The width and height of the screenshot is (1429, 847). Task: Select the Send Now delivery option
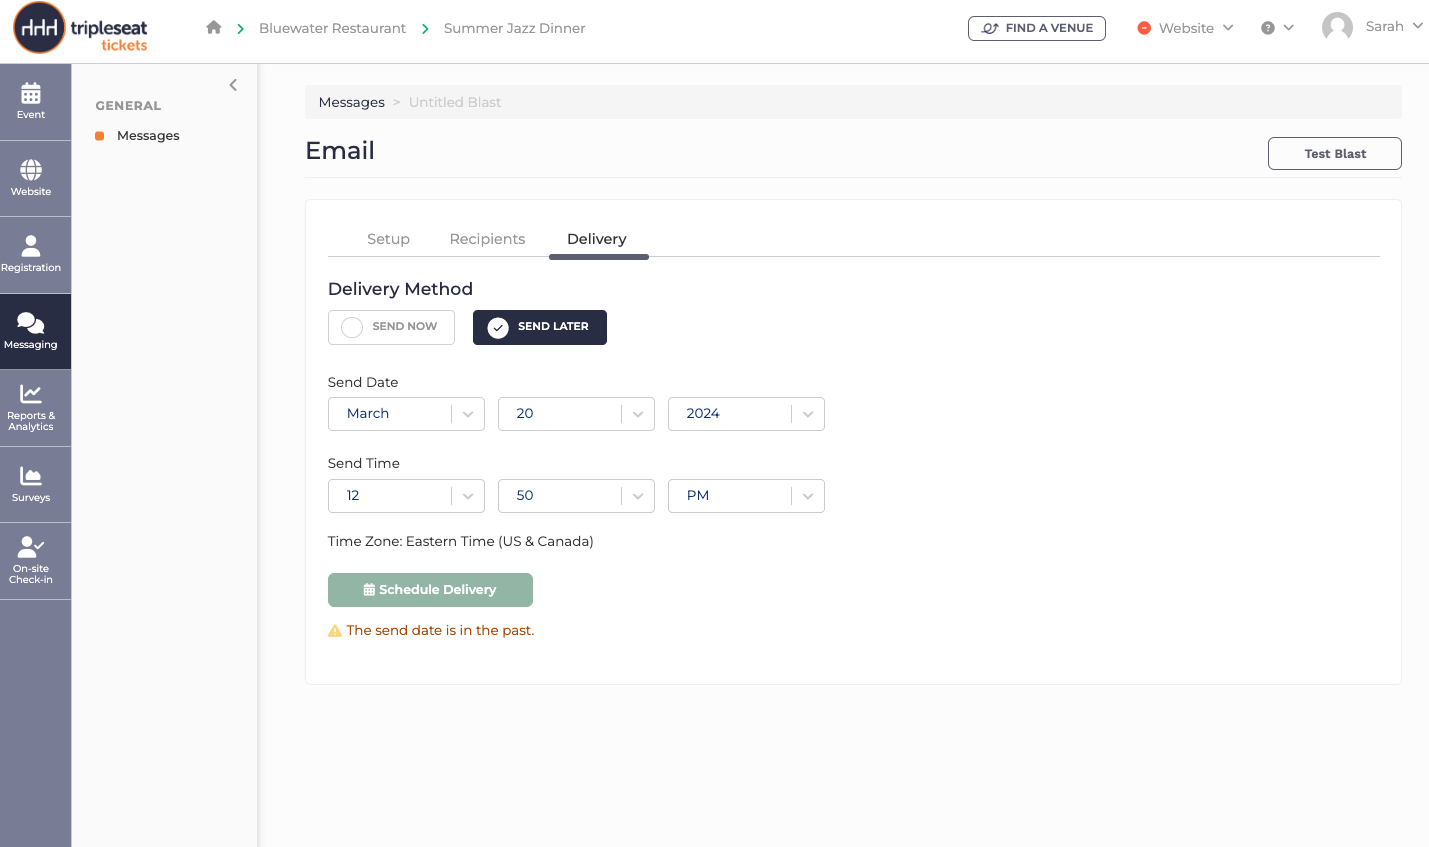click(x=391, y=327)
